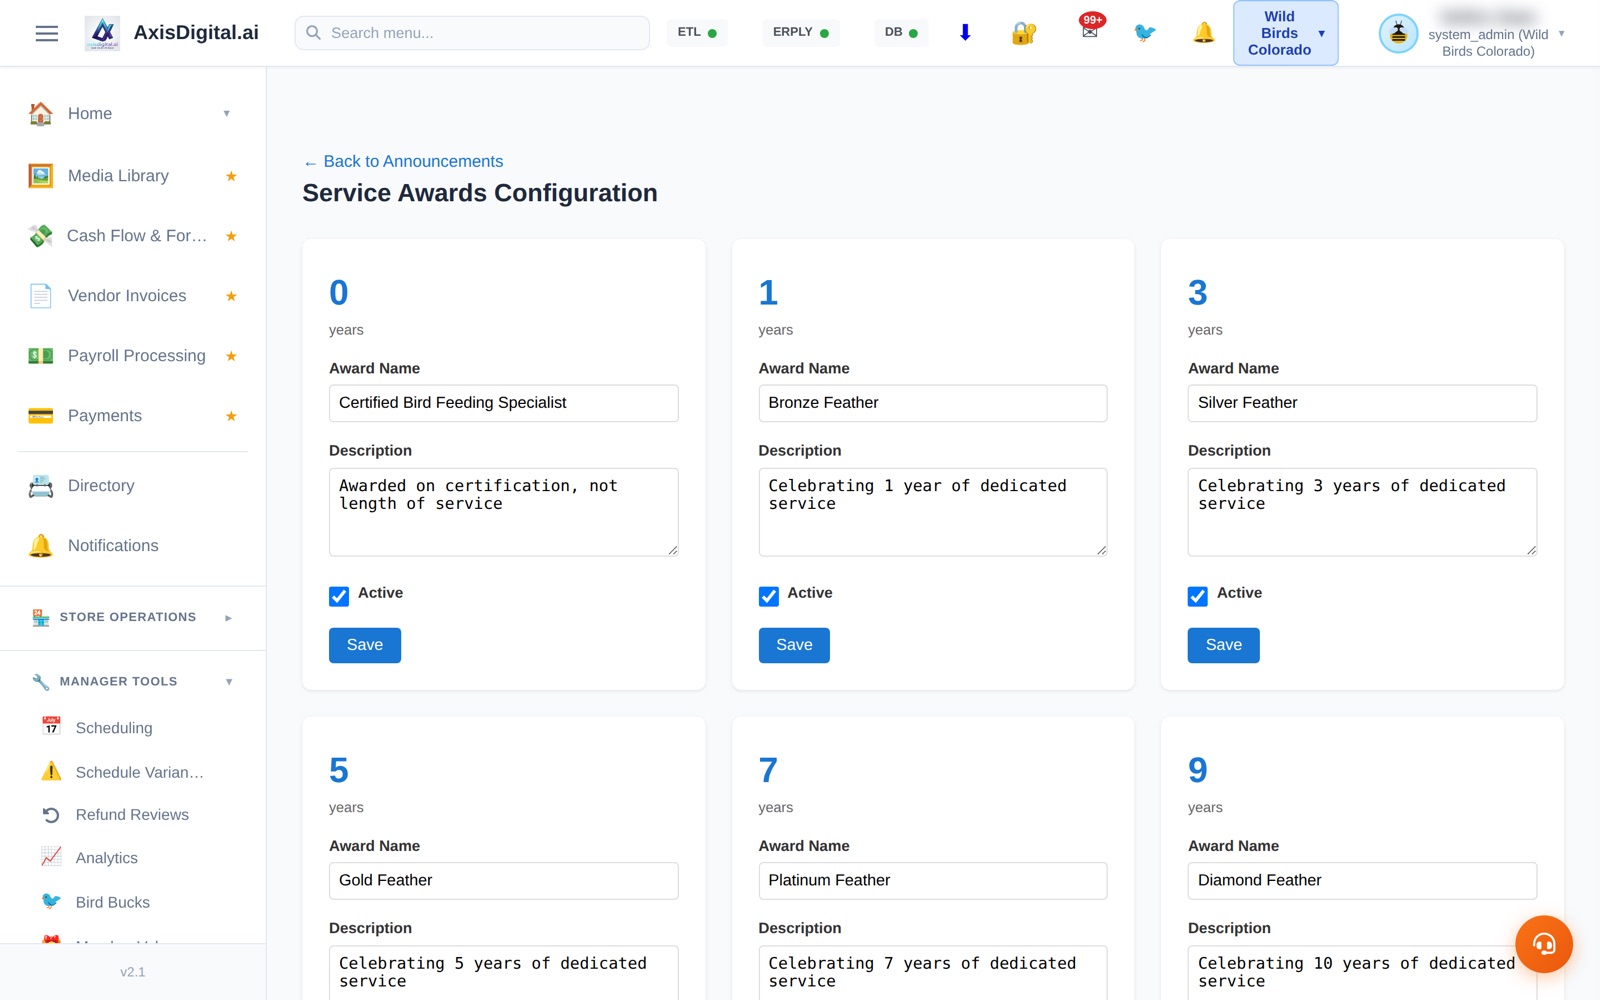This screenshot has width=1600, height=1000.
Task: Save the Certified Bird Feeding Specialist award
Action: 365,645
